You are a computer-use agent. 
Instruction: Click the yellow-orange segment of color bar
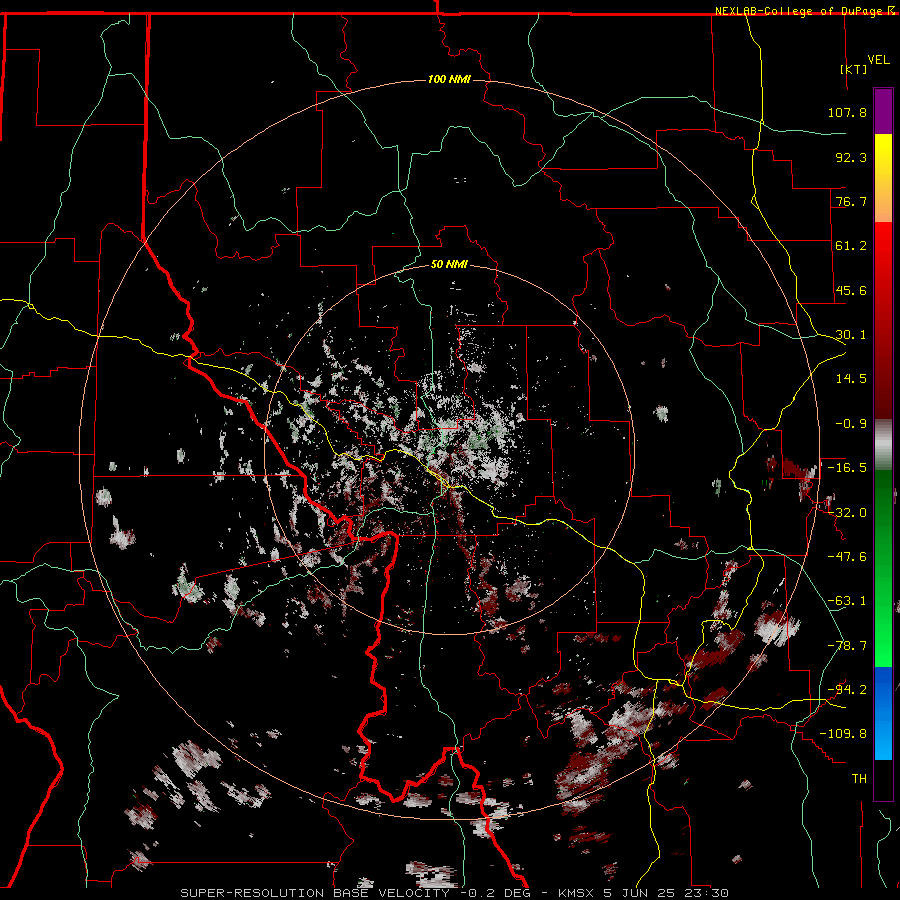click(883, 178)
